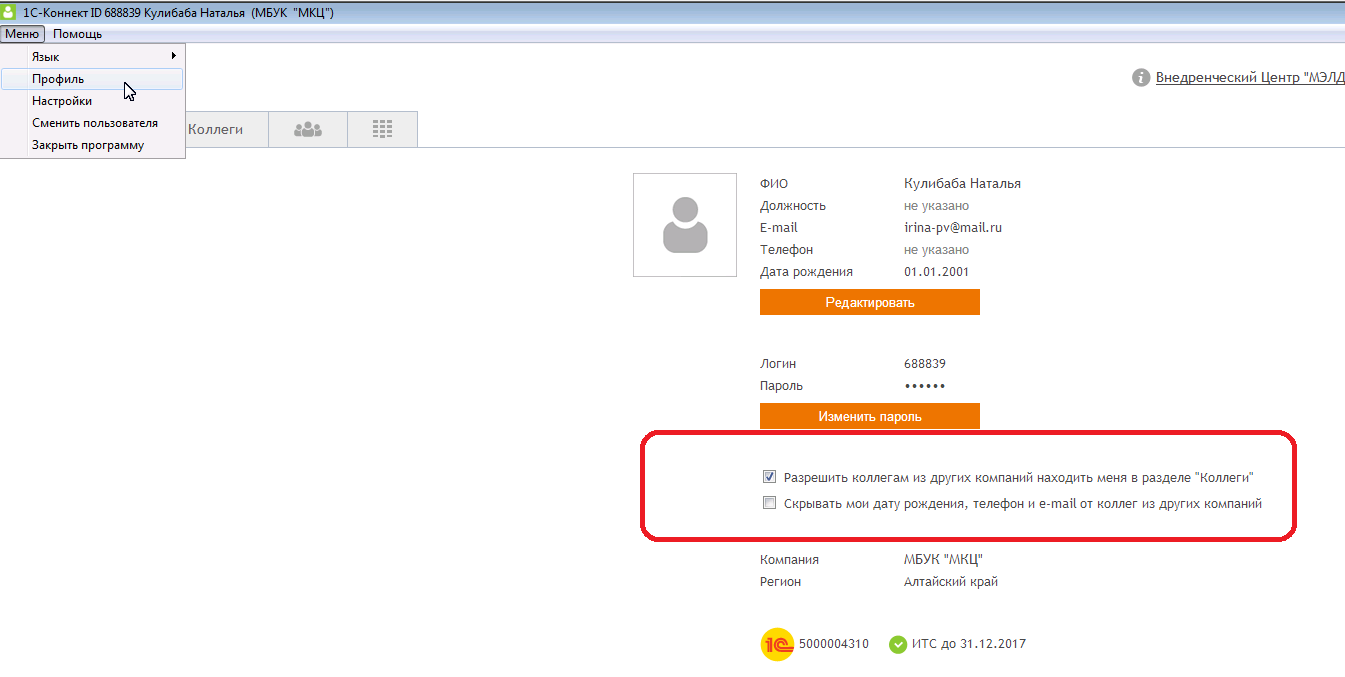Select Профиль from the menu
Image resolution: width=1345 pixels, height=677 pixels.
point(92,79)
